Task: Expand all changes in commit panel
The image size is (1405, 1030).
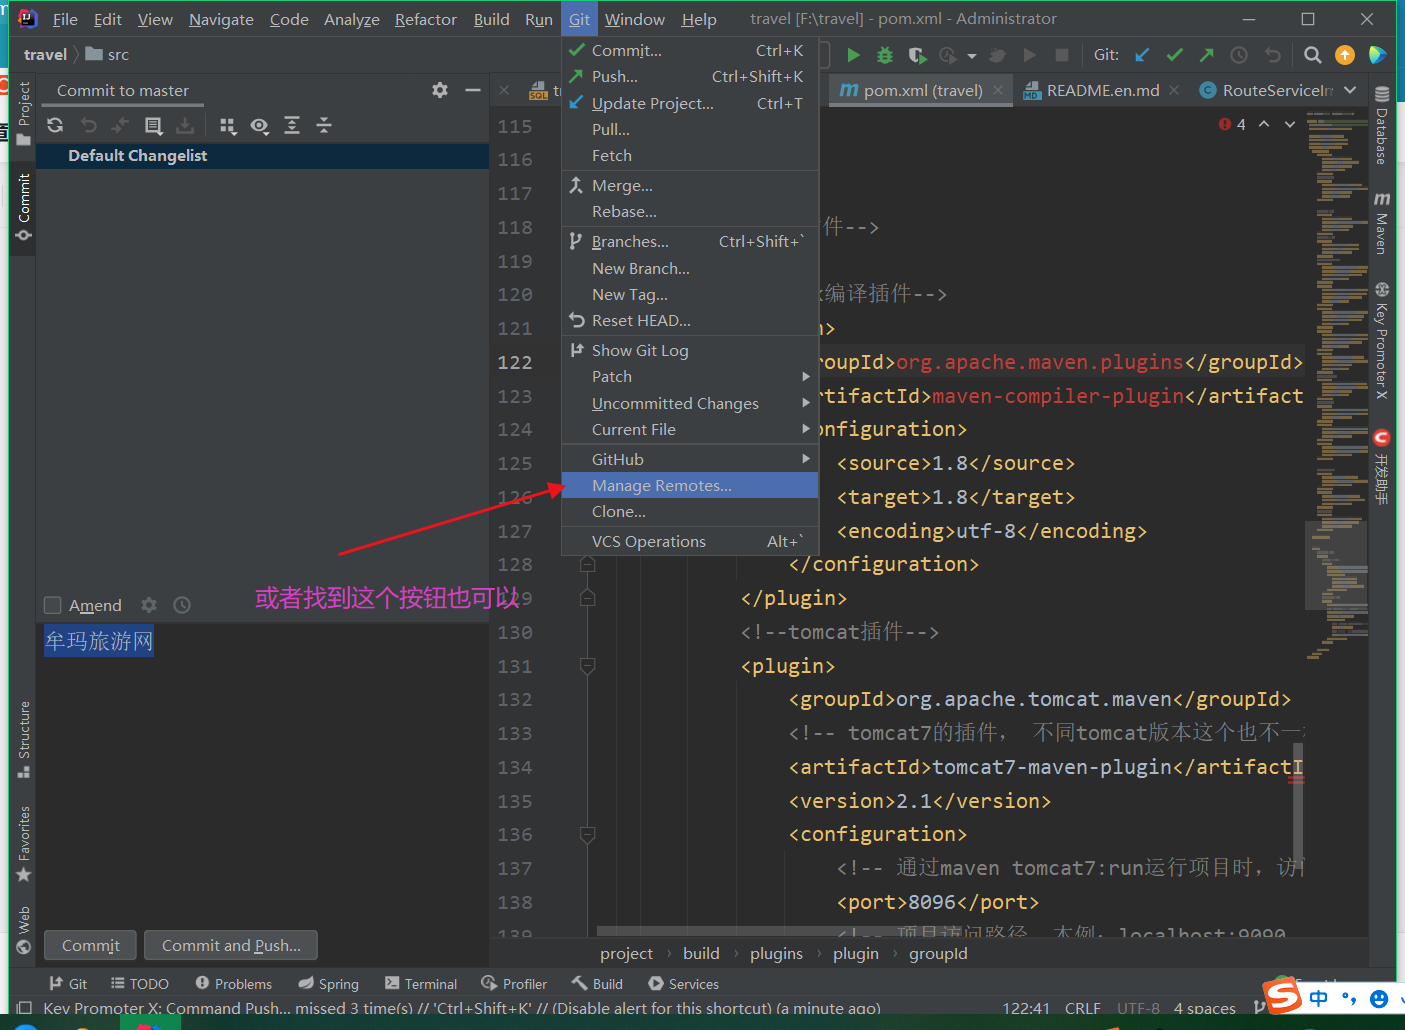Action: (x=292, y=125)
